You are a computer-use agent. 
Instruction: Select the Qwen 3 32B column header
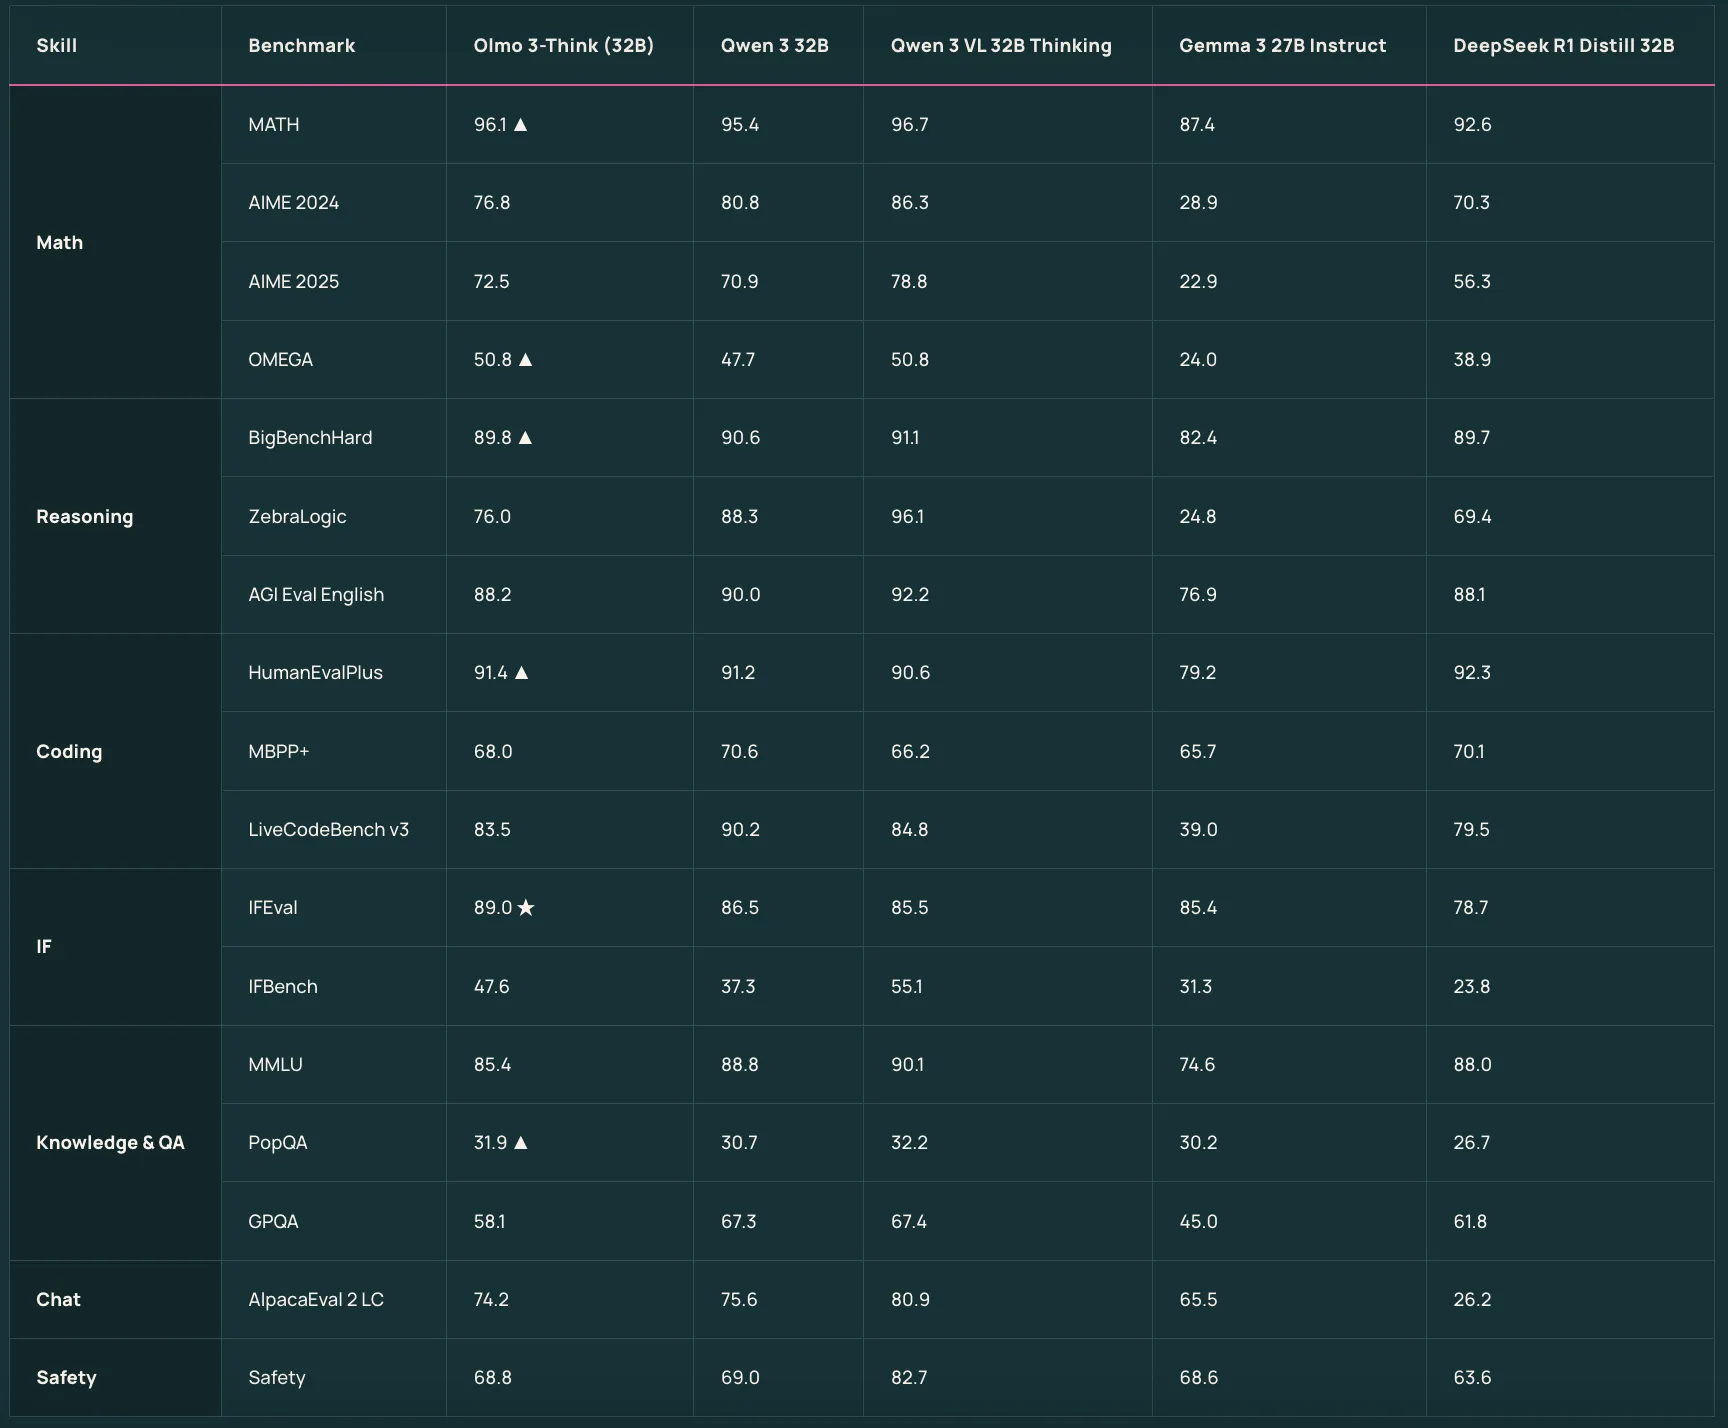(774, 46)
